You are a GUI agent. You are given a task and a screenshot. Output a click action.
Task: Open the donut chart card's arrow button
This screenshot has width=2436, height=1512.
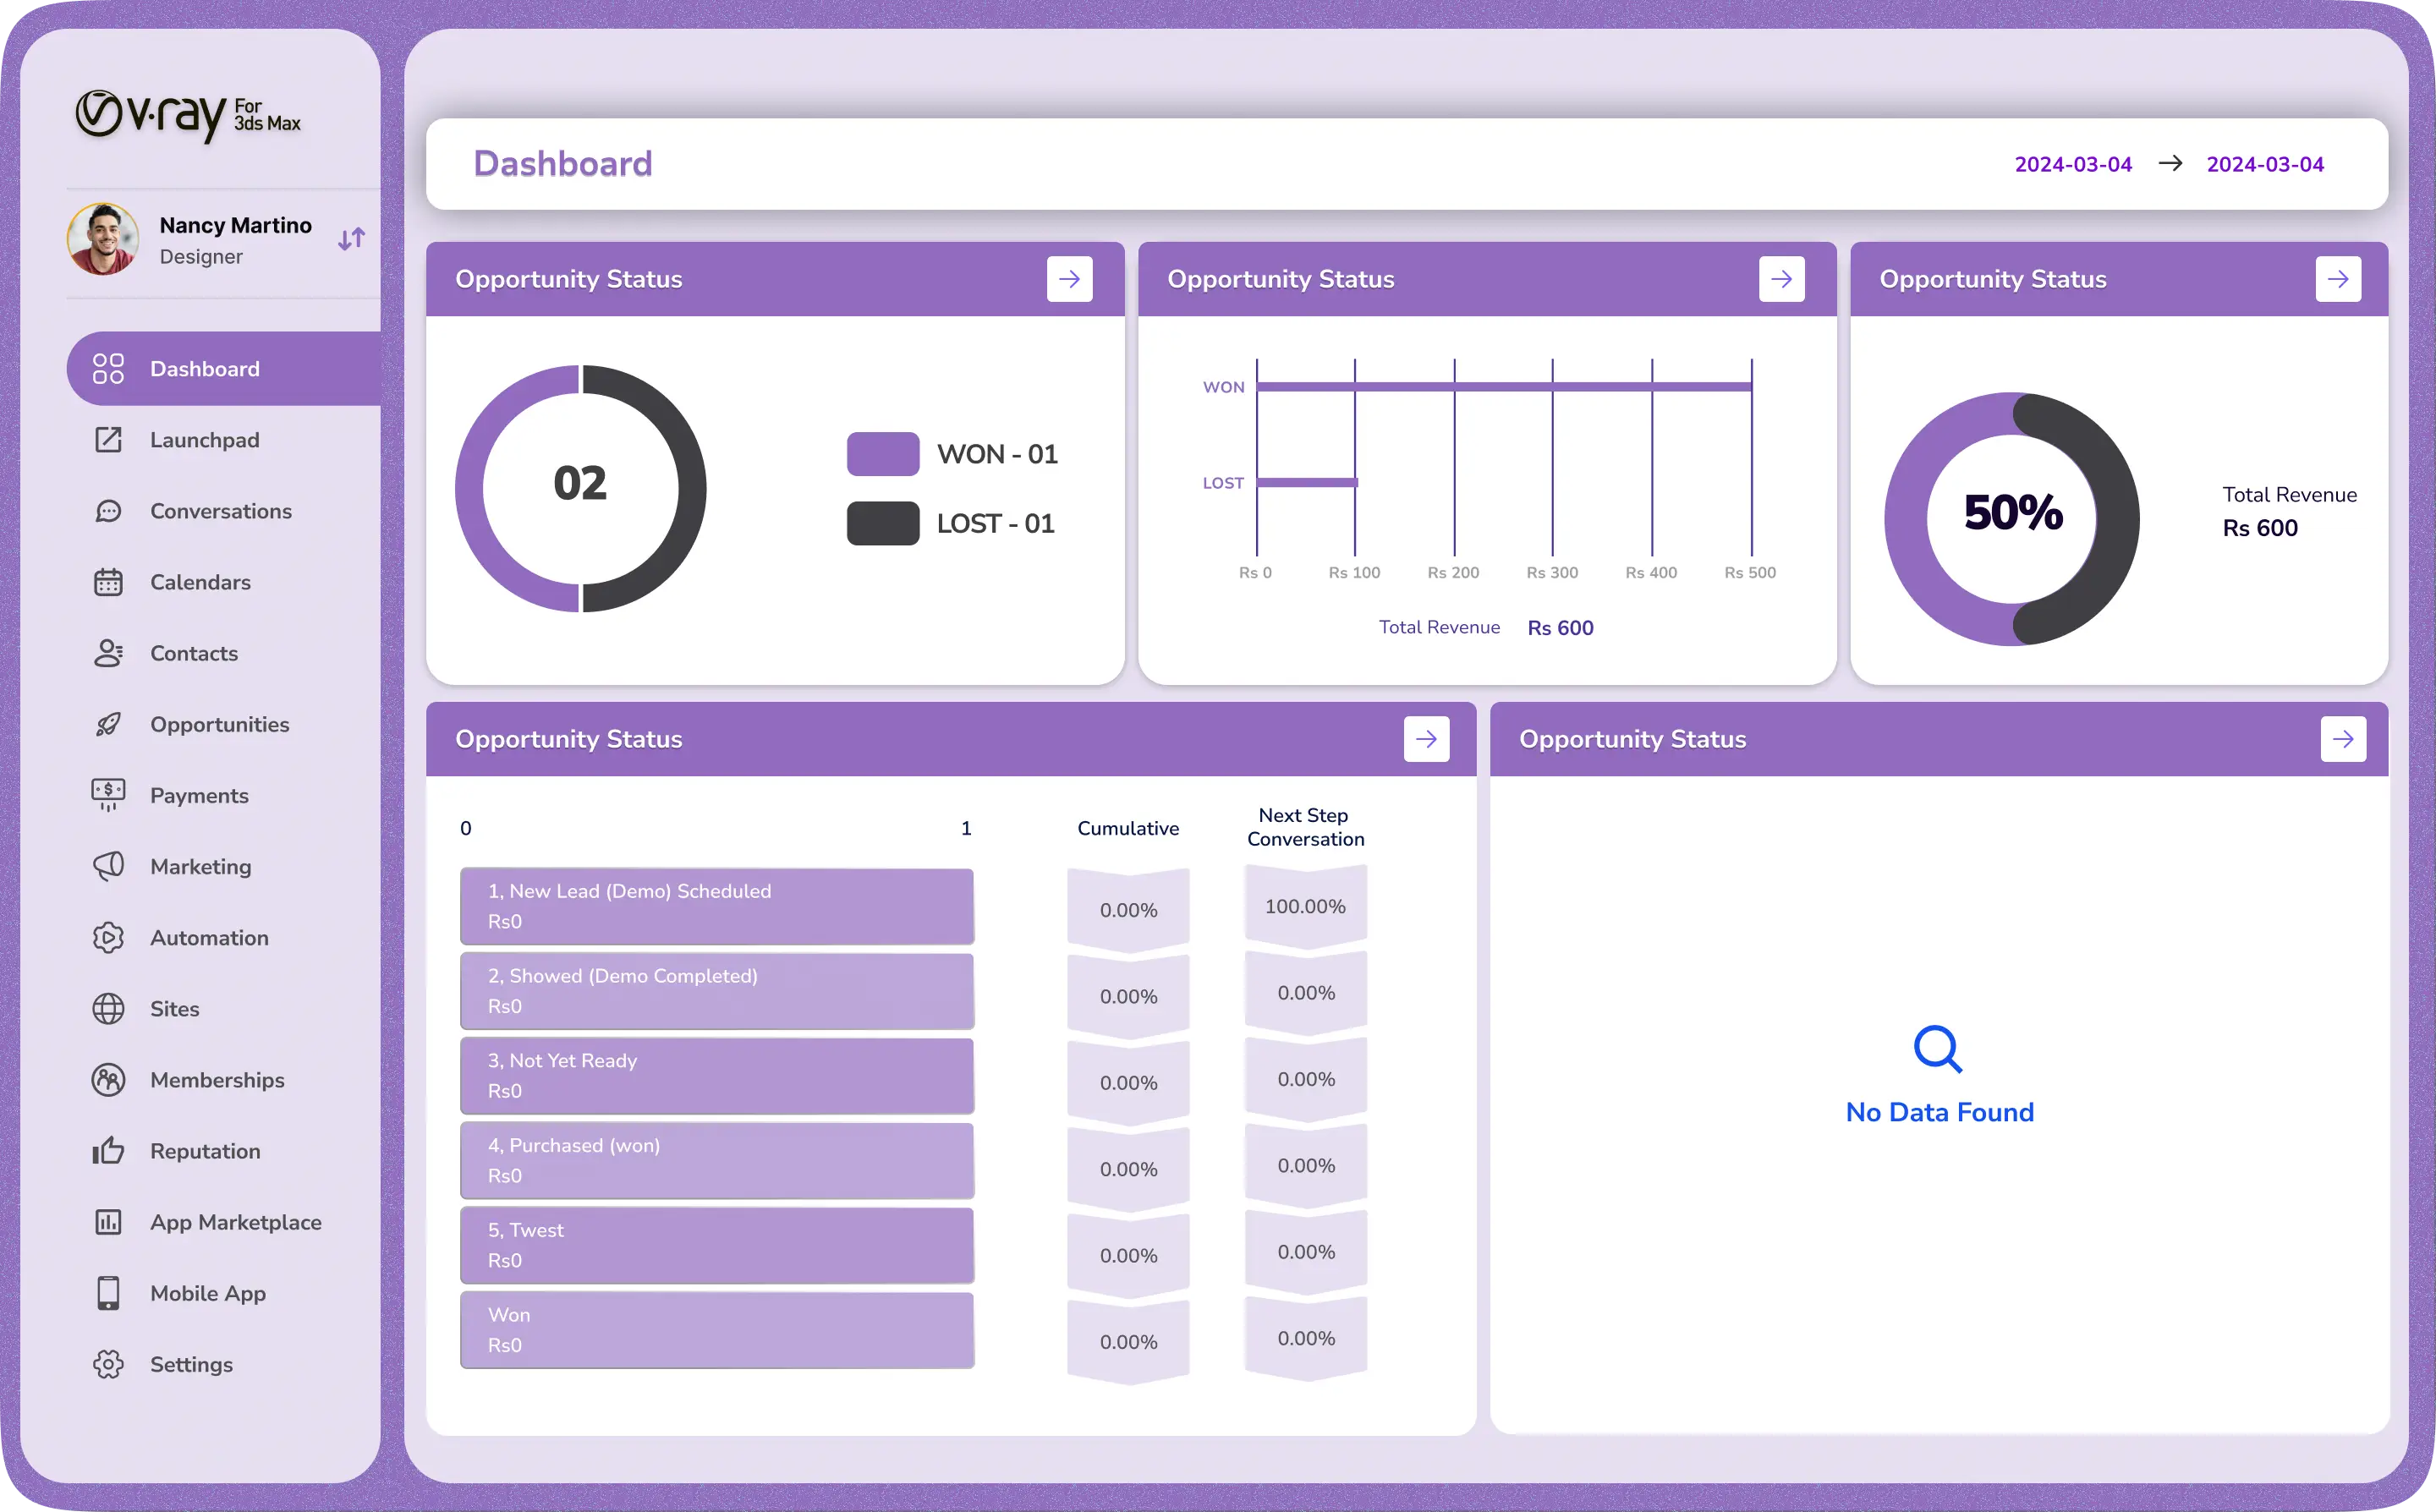1069,279
